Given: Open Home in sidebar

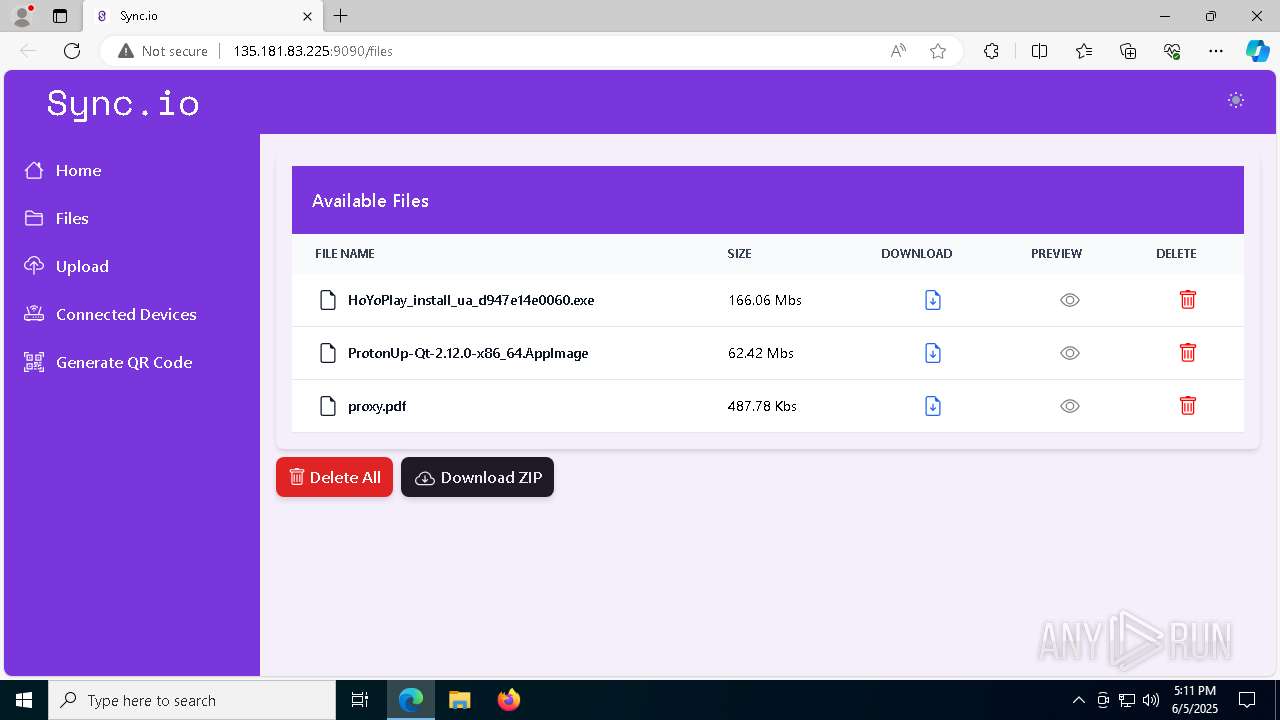Looking at the screenshot, I should click(63, 170).
